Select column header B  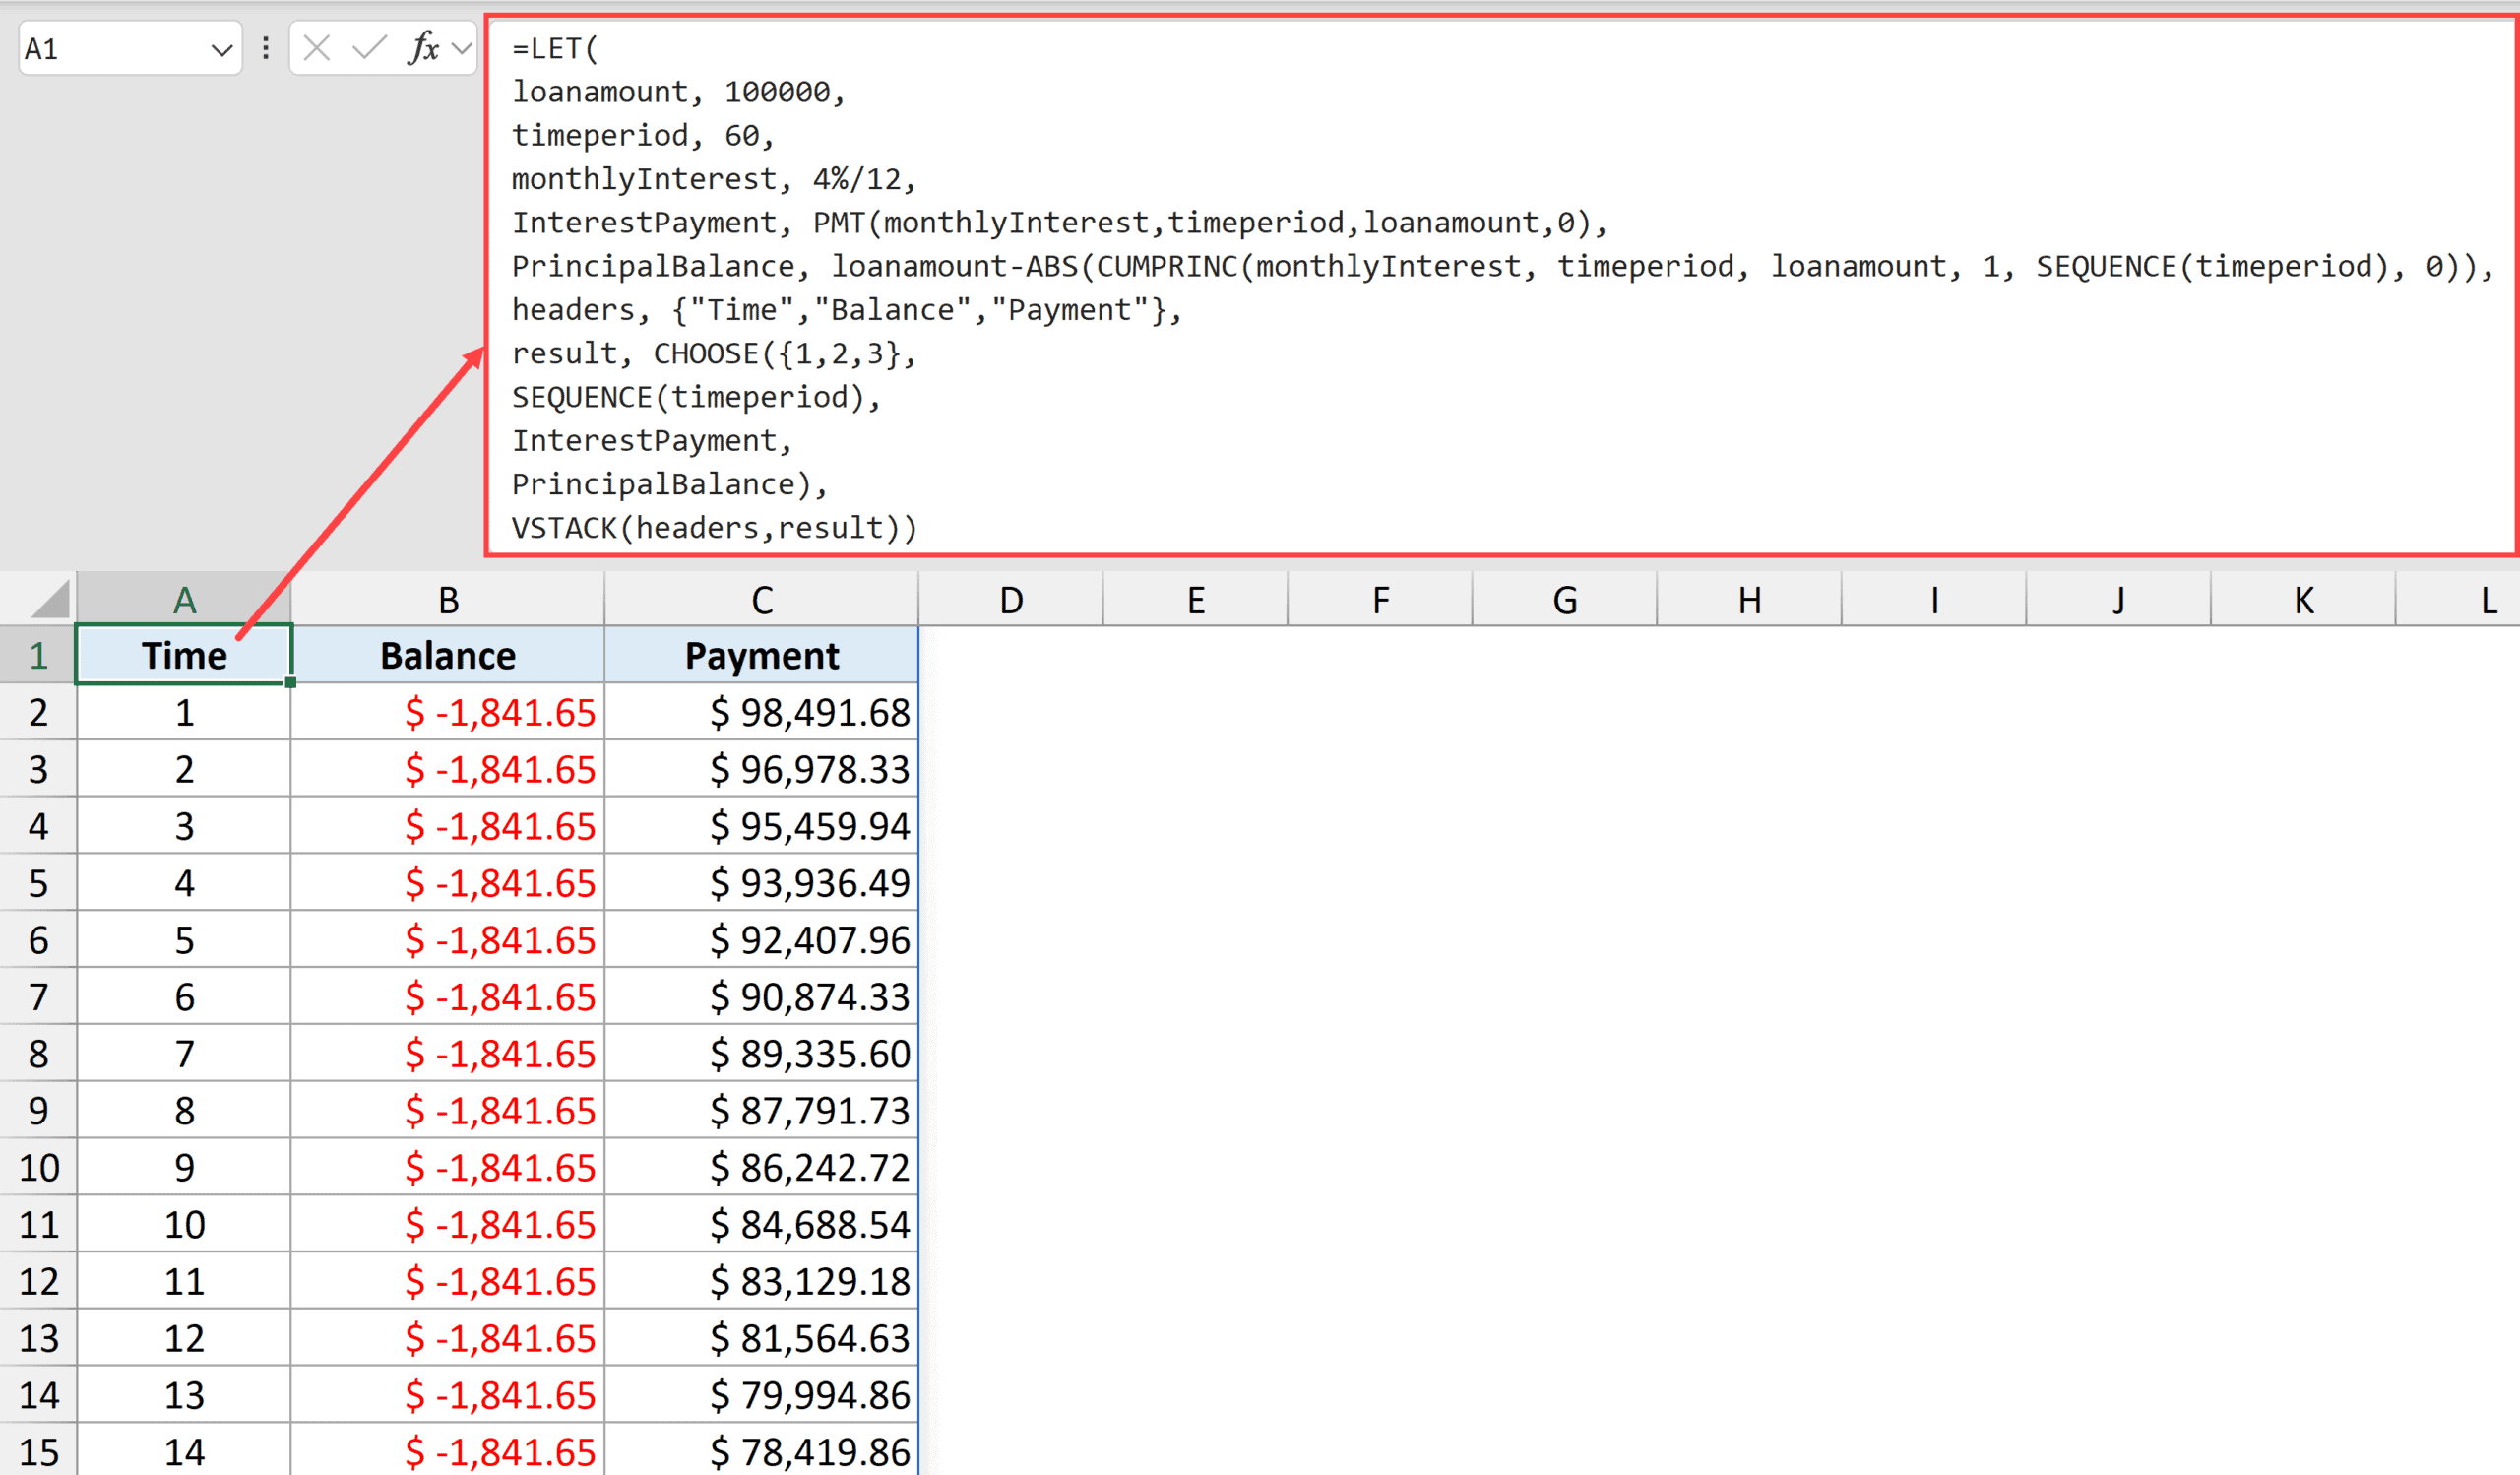[x=448, y=600]
